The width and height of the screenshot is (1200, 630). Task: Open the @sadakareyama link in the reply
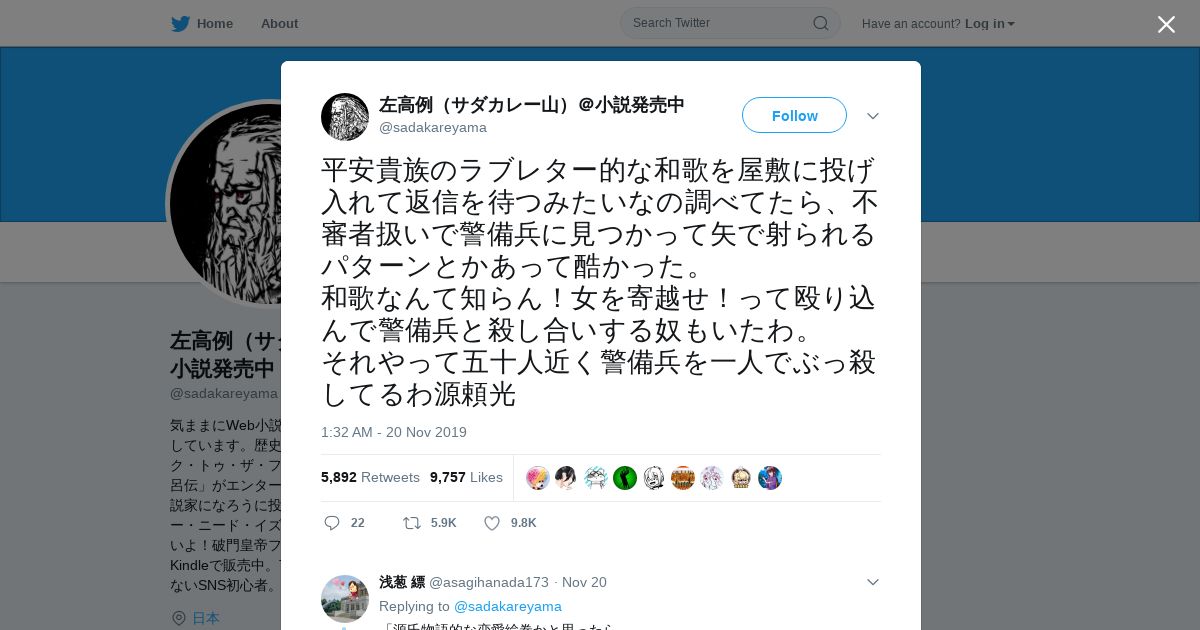pos(508,606)
